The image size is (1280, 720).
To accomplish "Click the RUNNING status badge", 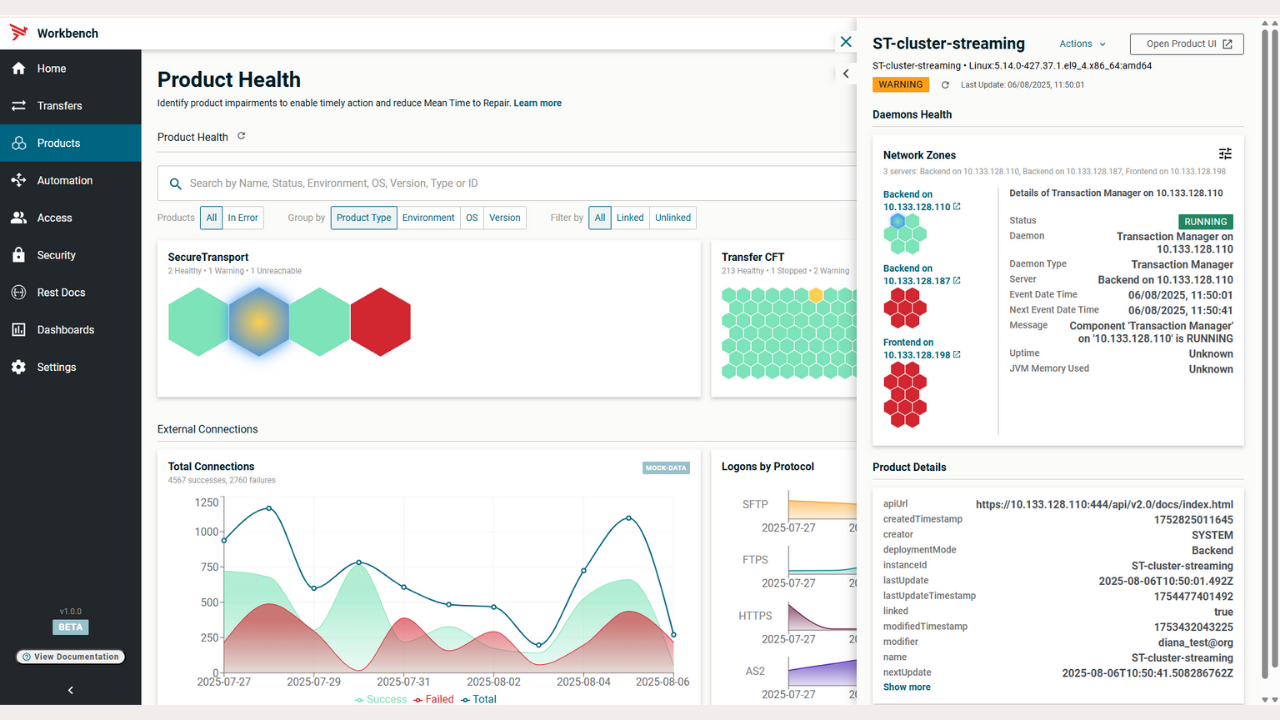I will [1206, 222].
